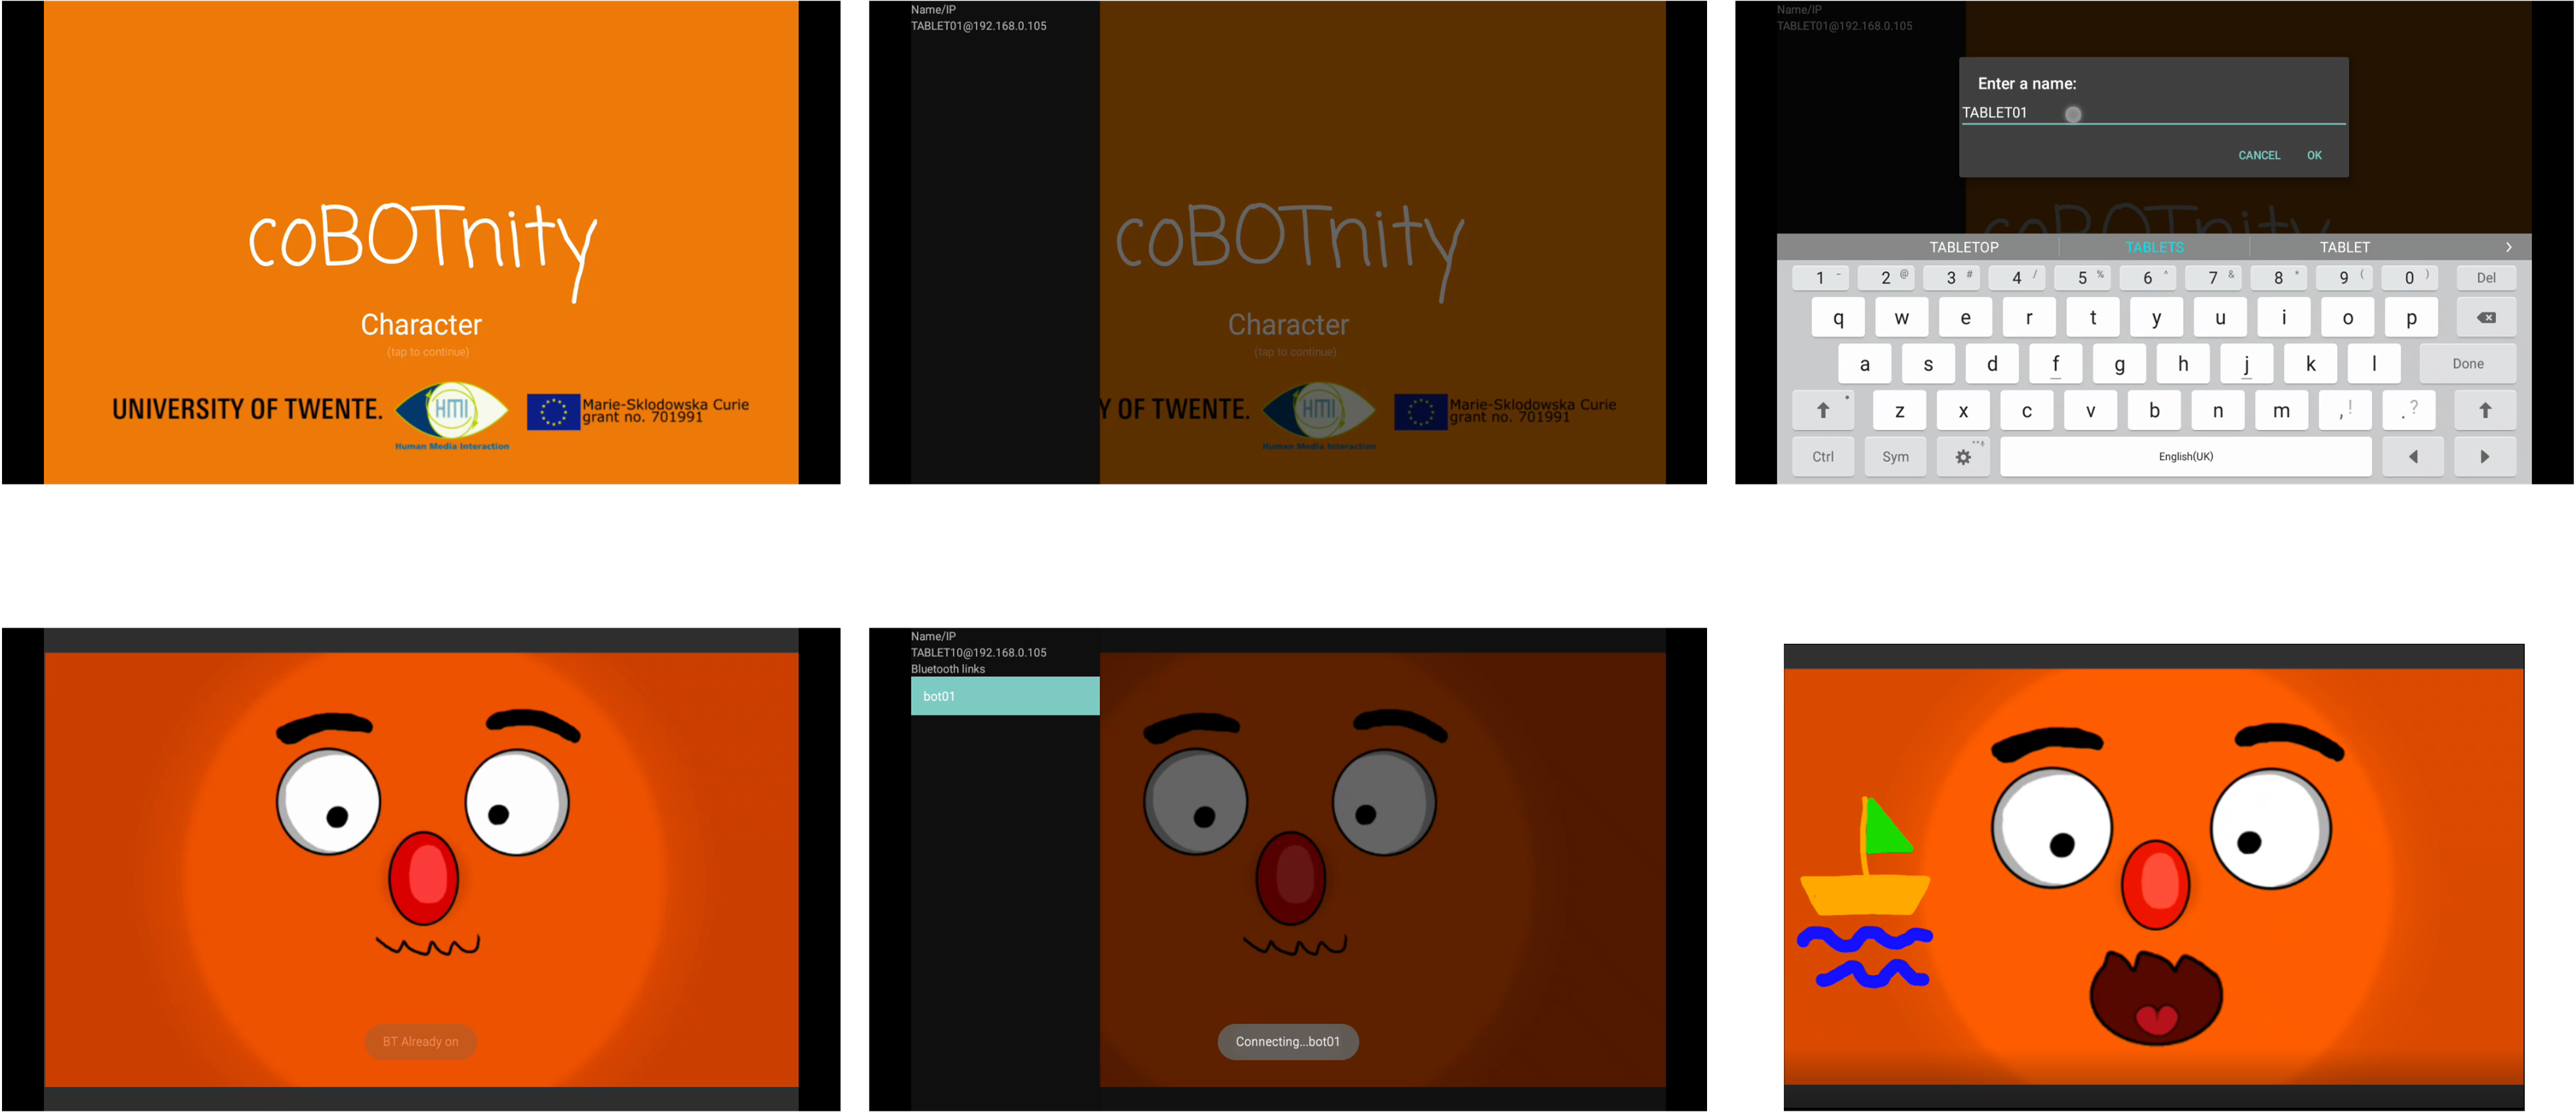Tap the left cursor arrow key

point(2413,457)
